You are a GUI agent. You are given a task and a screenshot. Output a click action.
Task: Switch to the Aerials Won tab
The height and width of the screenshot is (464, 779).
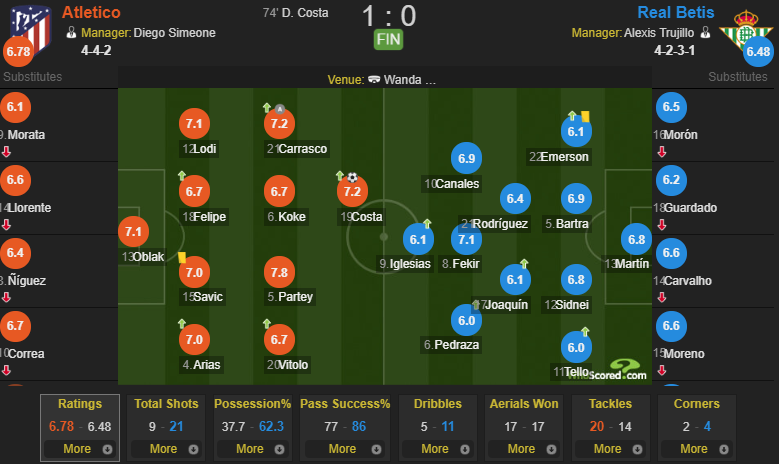pos(524,404)
